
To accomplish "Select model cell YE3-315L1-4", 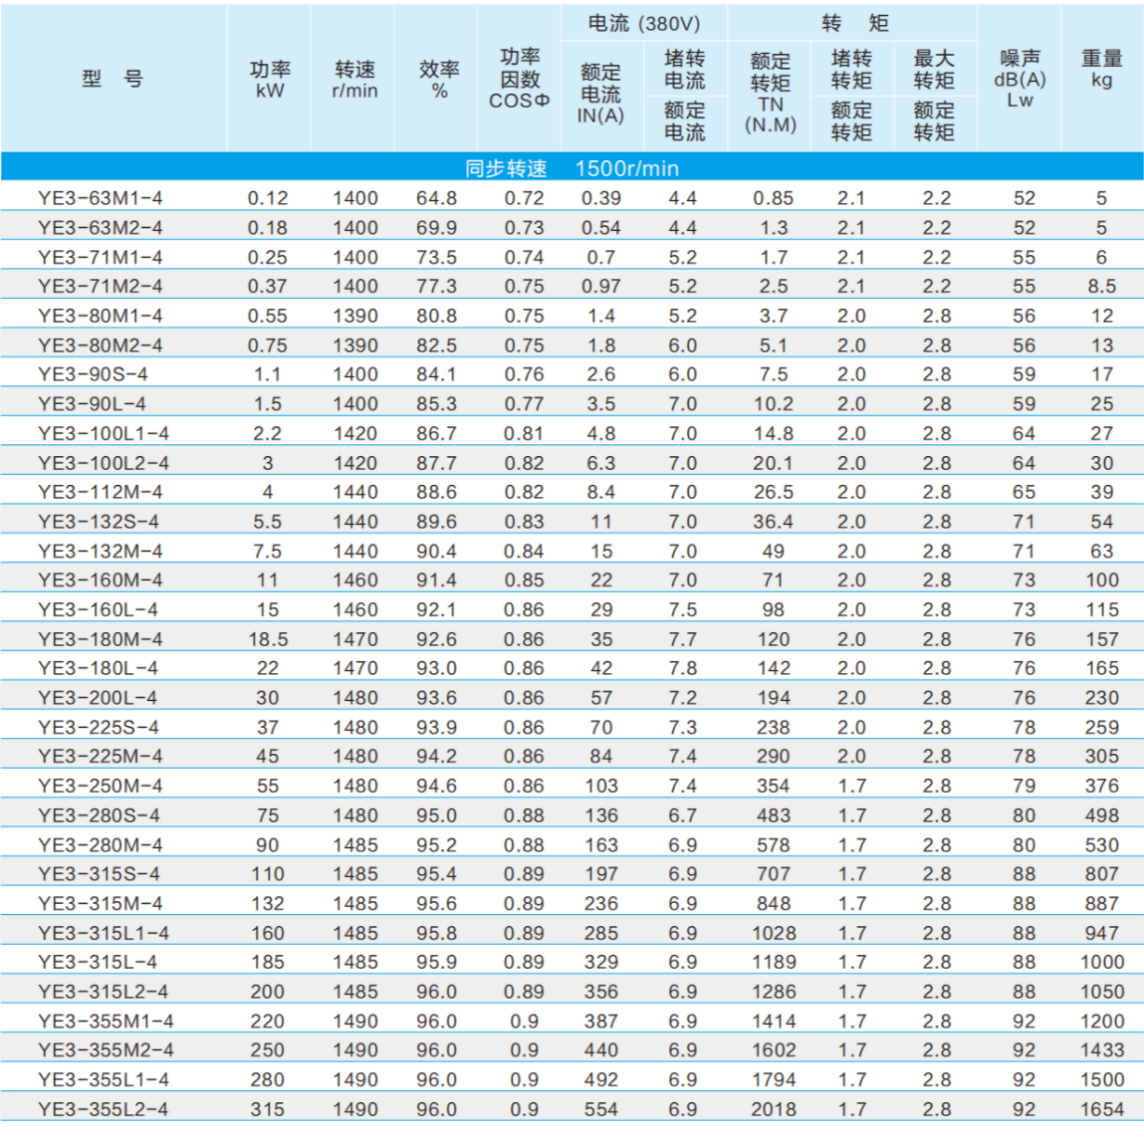I will [x=104, y=933].
